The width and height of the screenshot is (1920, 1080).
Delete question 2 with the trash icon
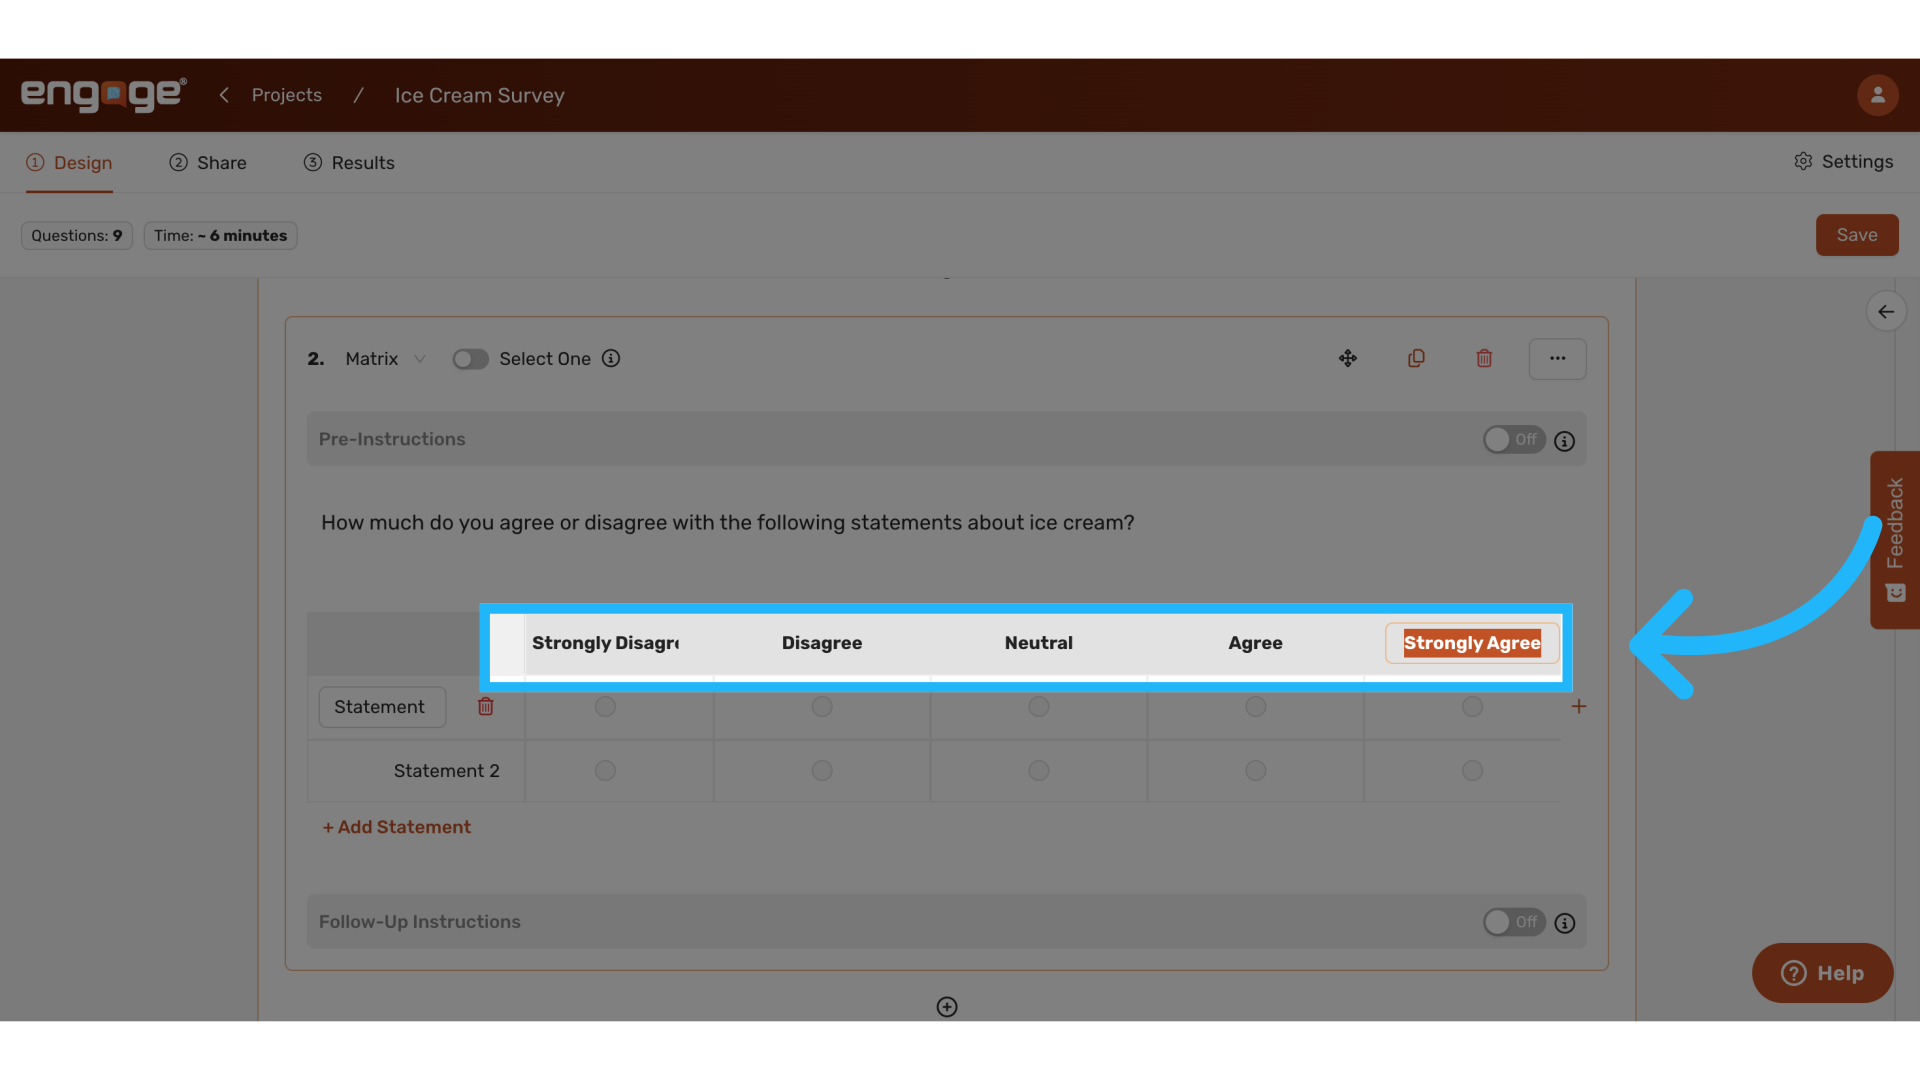[x=1484, y=358]
